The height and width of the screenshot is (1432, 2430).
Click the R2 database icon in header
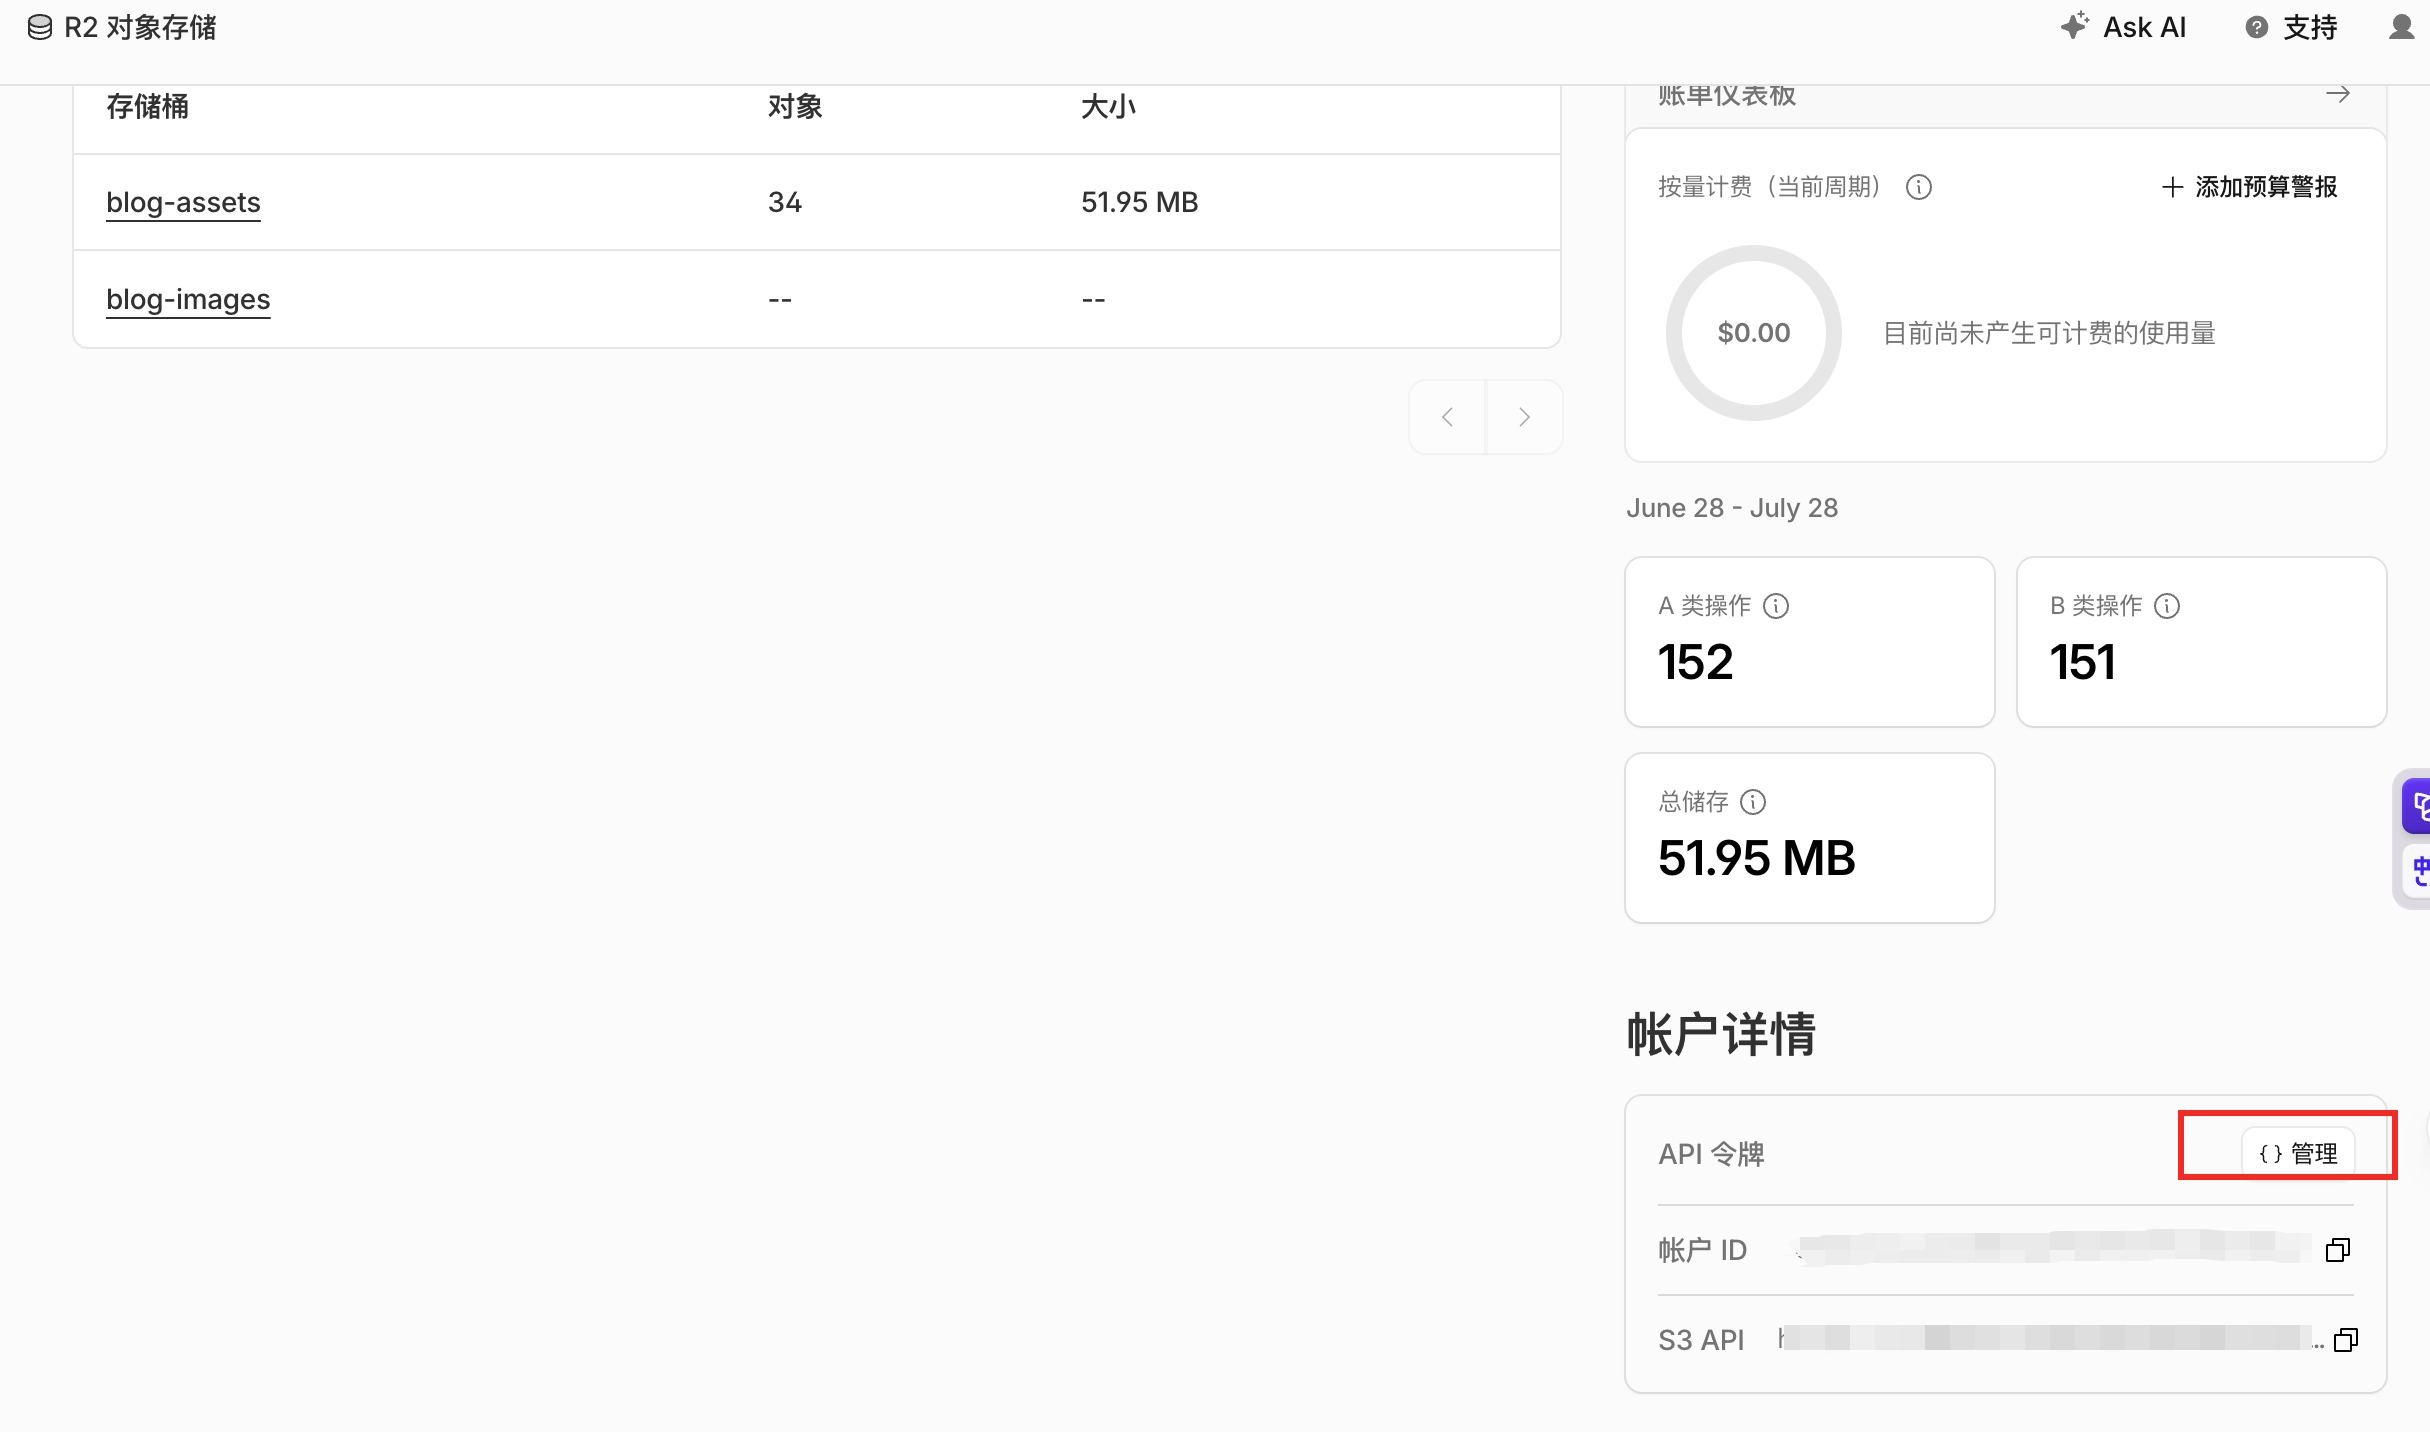point(40,27)
